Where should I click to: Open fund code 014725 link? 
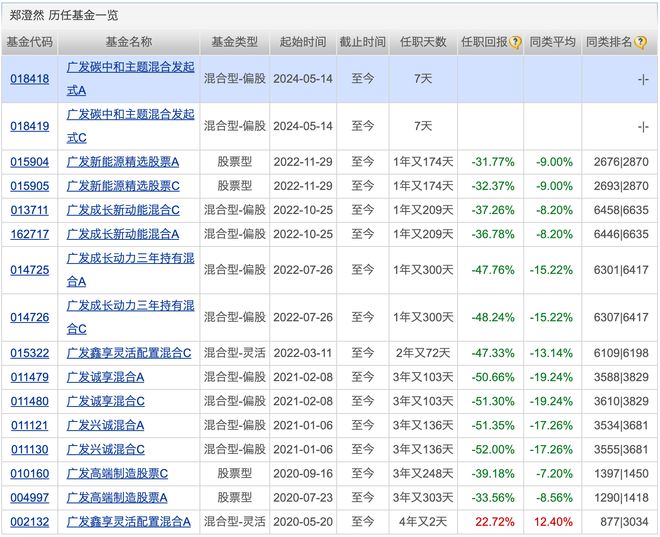click(x=29, y=270)
